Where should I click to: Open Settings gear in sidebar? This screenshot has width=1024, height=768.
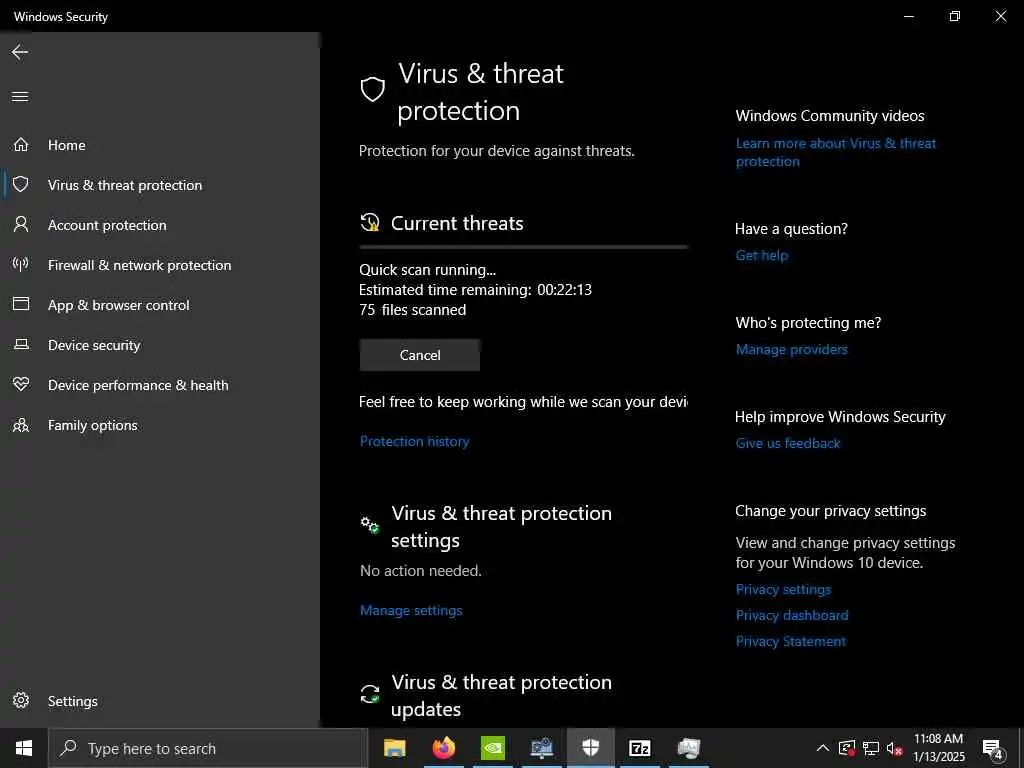[21, 701]
